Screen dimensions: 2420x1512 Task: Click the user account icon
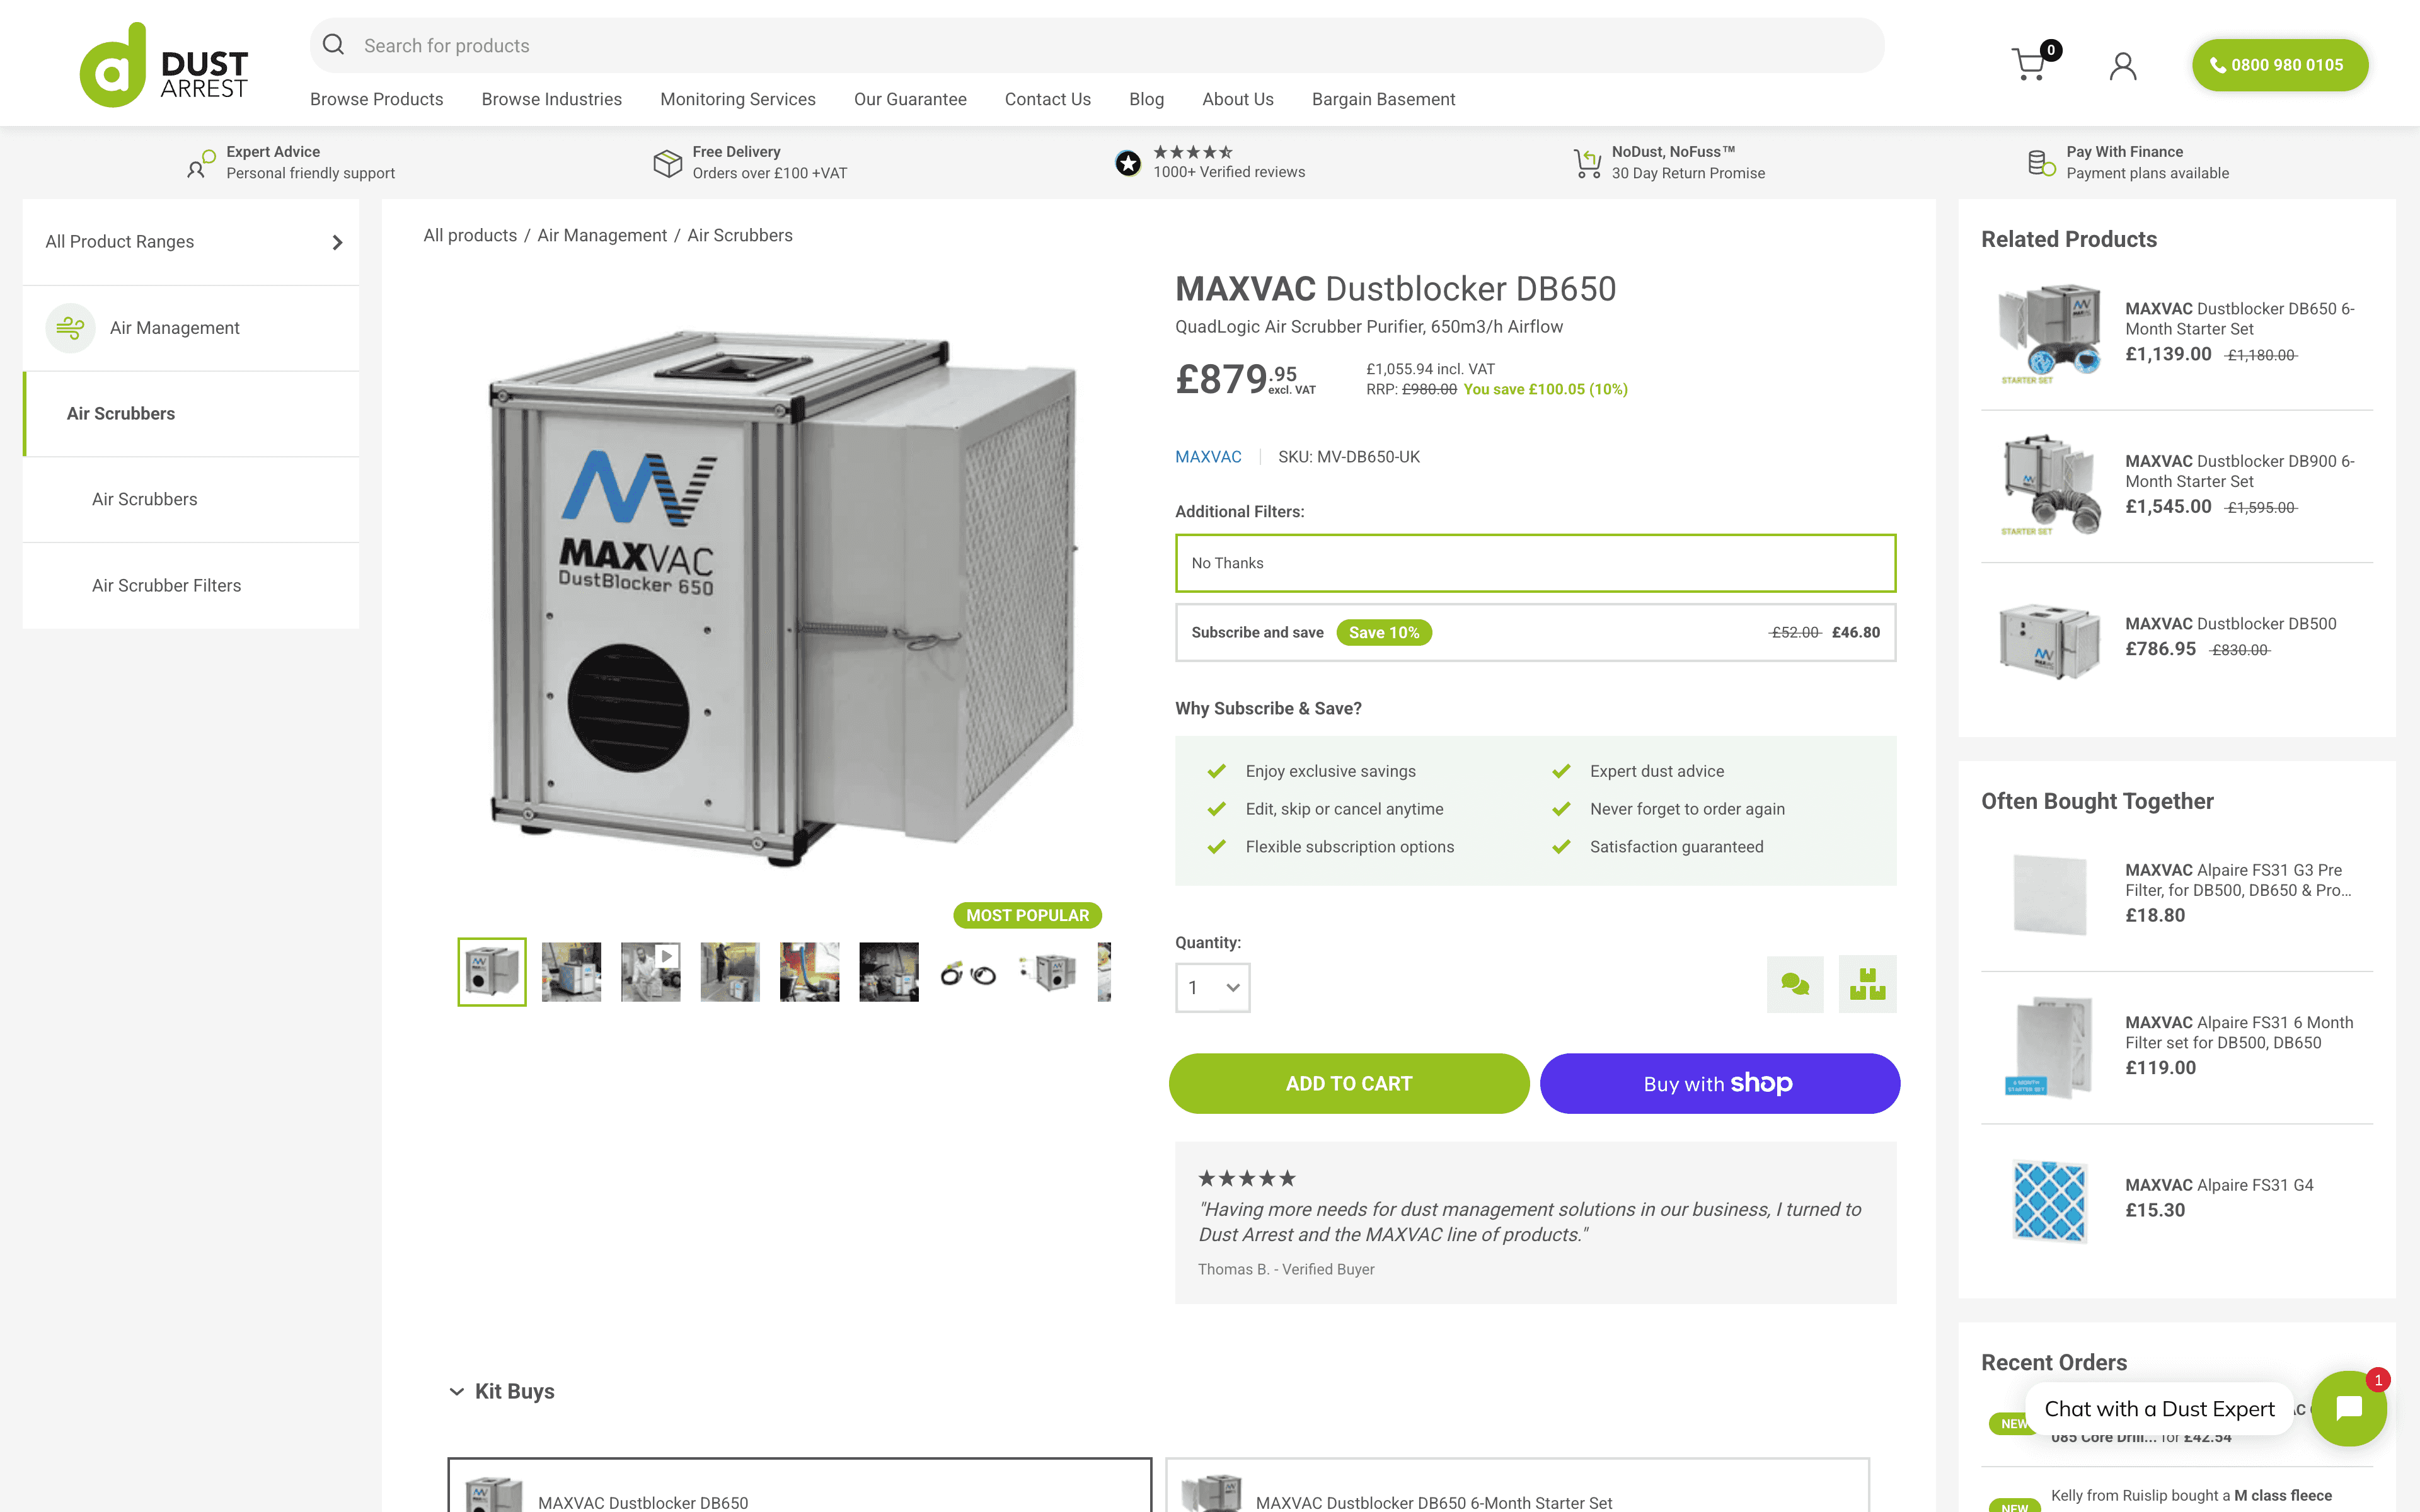point(2122,66)
